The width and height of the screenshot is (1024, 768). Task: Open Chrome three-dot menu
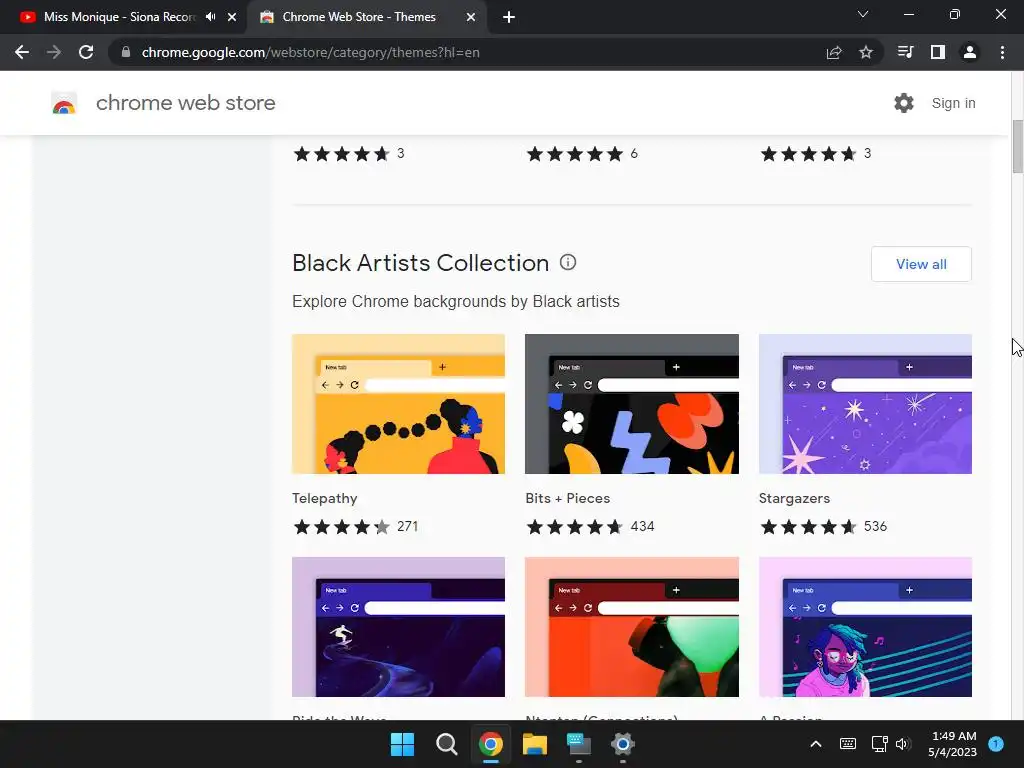(x=1002, y=52)
